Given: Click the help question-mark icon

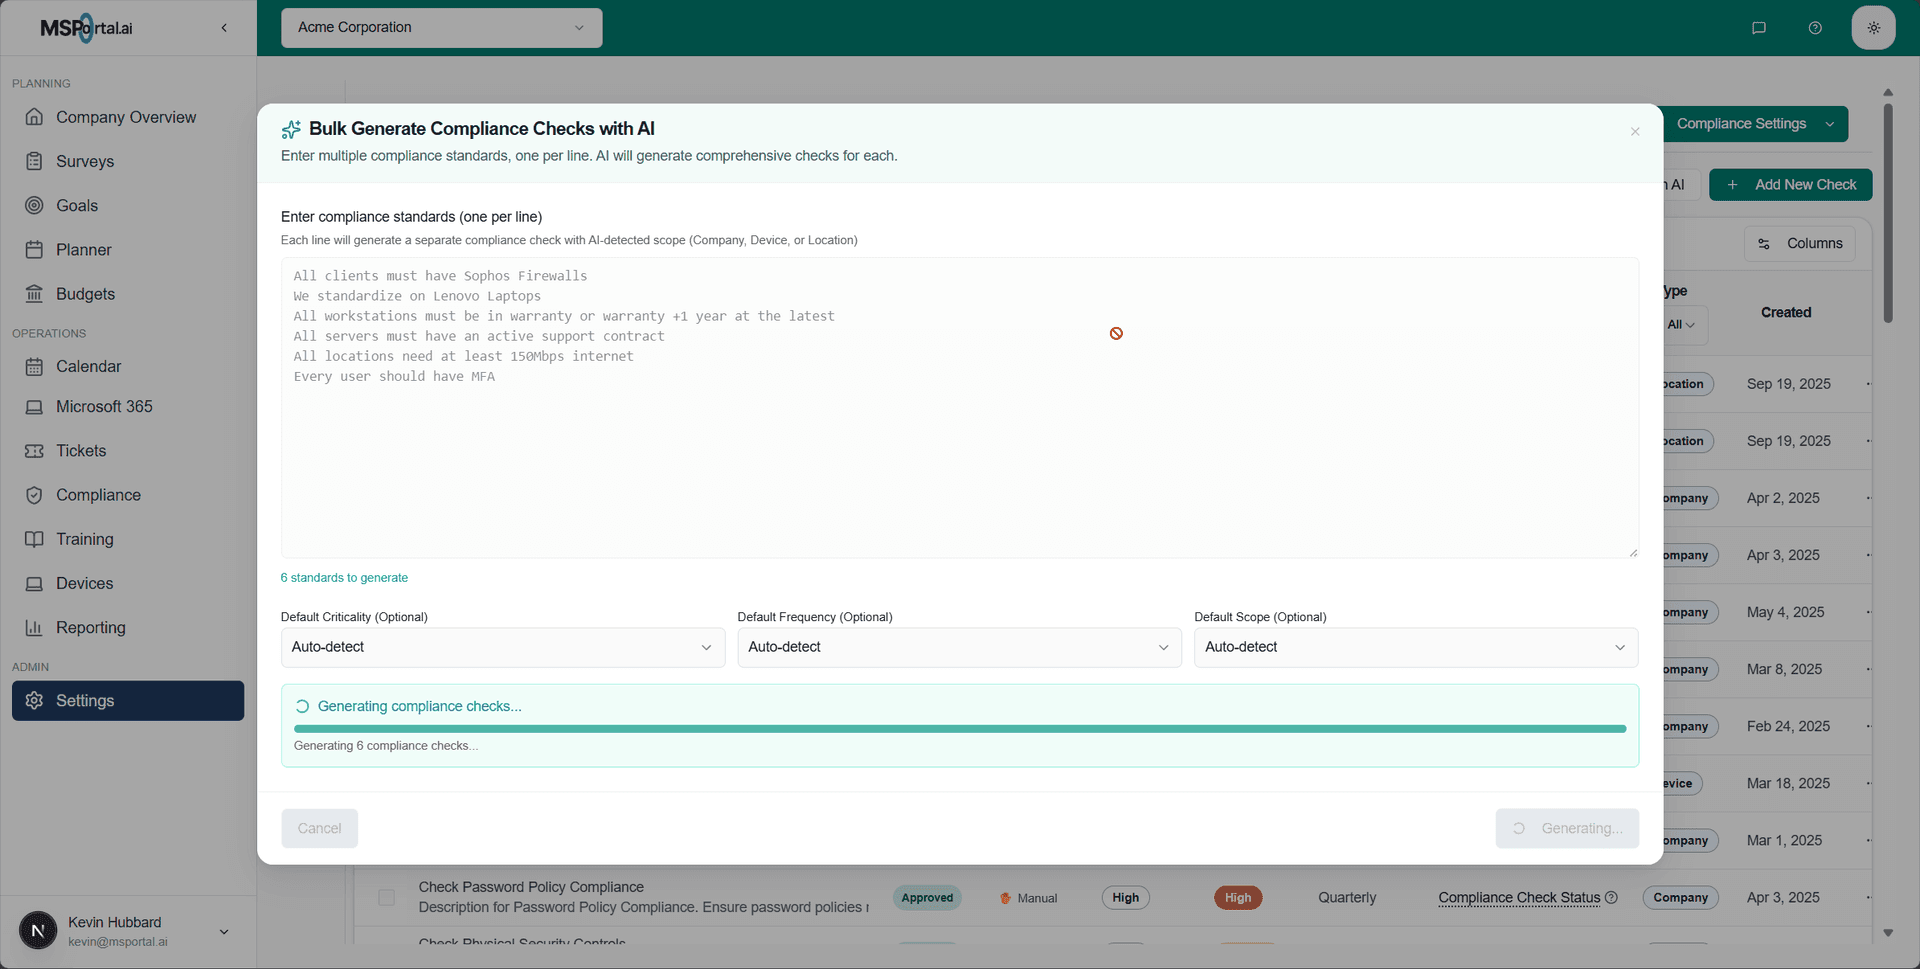Looking at the screenshot, I should (x=1816, y=27).
